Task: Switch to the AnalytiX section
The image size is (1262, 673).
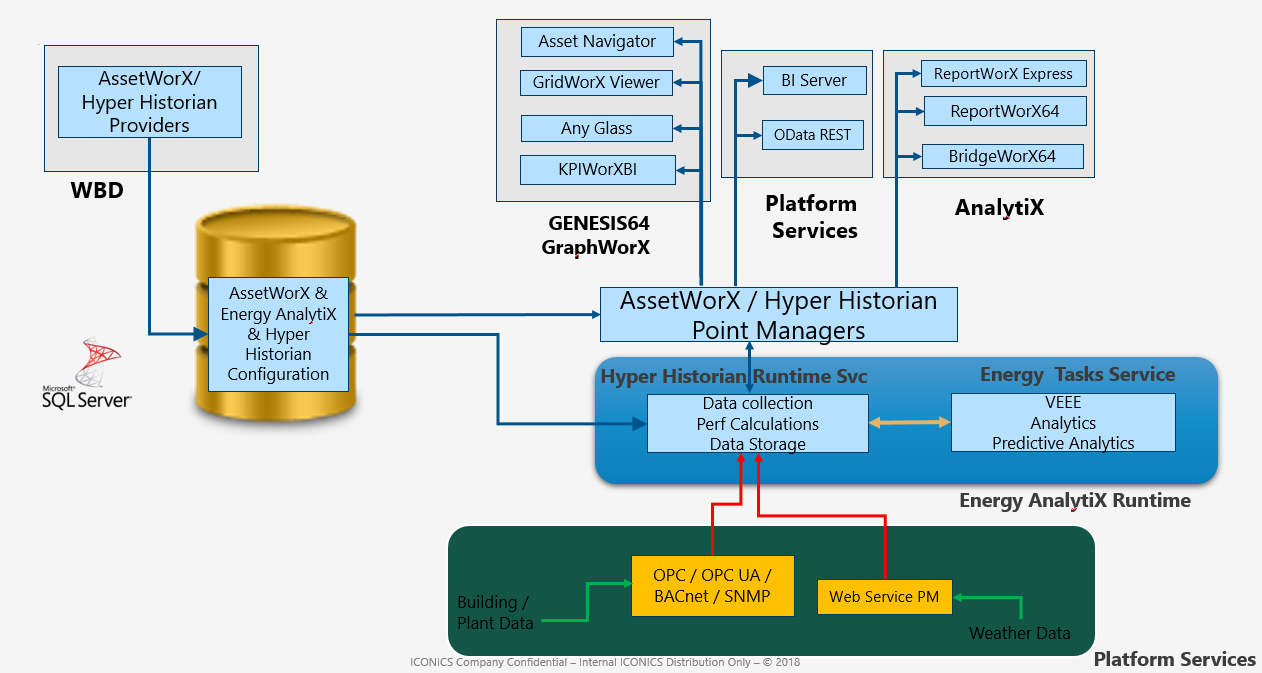Action: point(1000,207)
